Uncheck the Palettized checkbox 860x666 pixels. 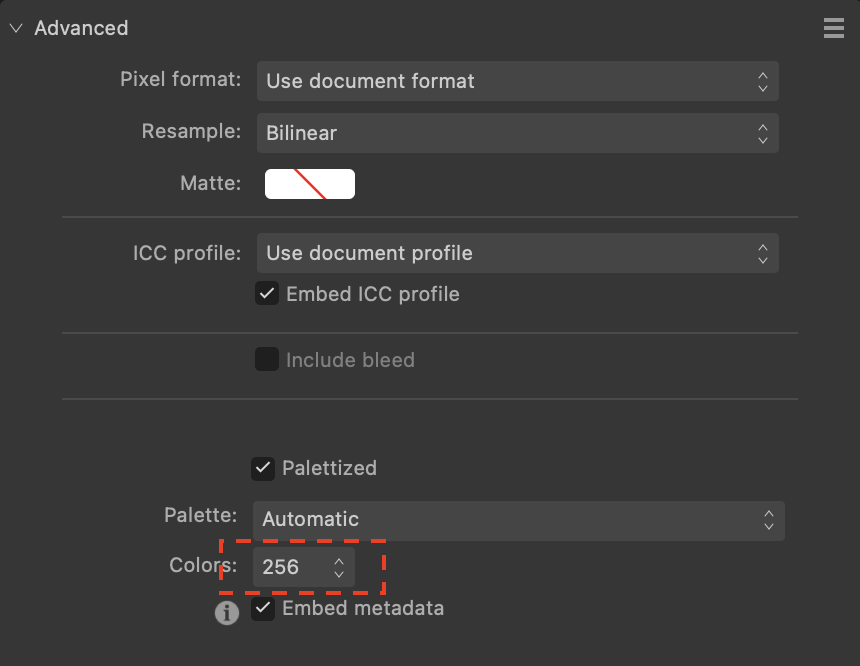coord(263,469)
